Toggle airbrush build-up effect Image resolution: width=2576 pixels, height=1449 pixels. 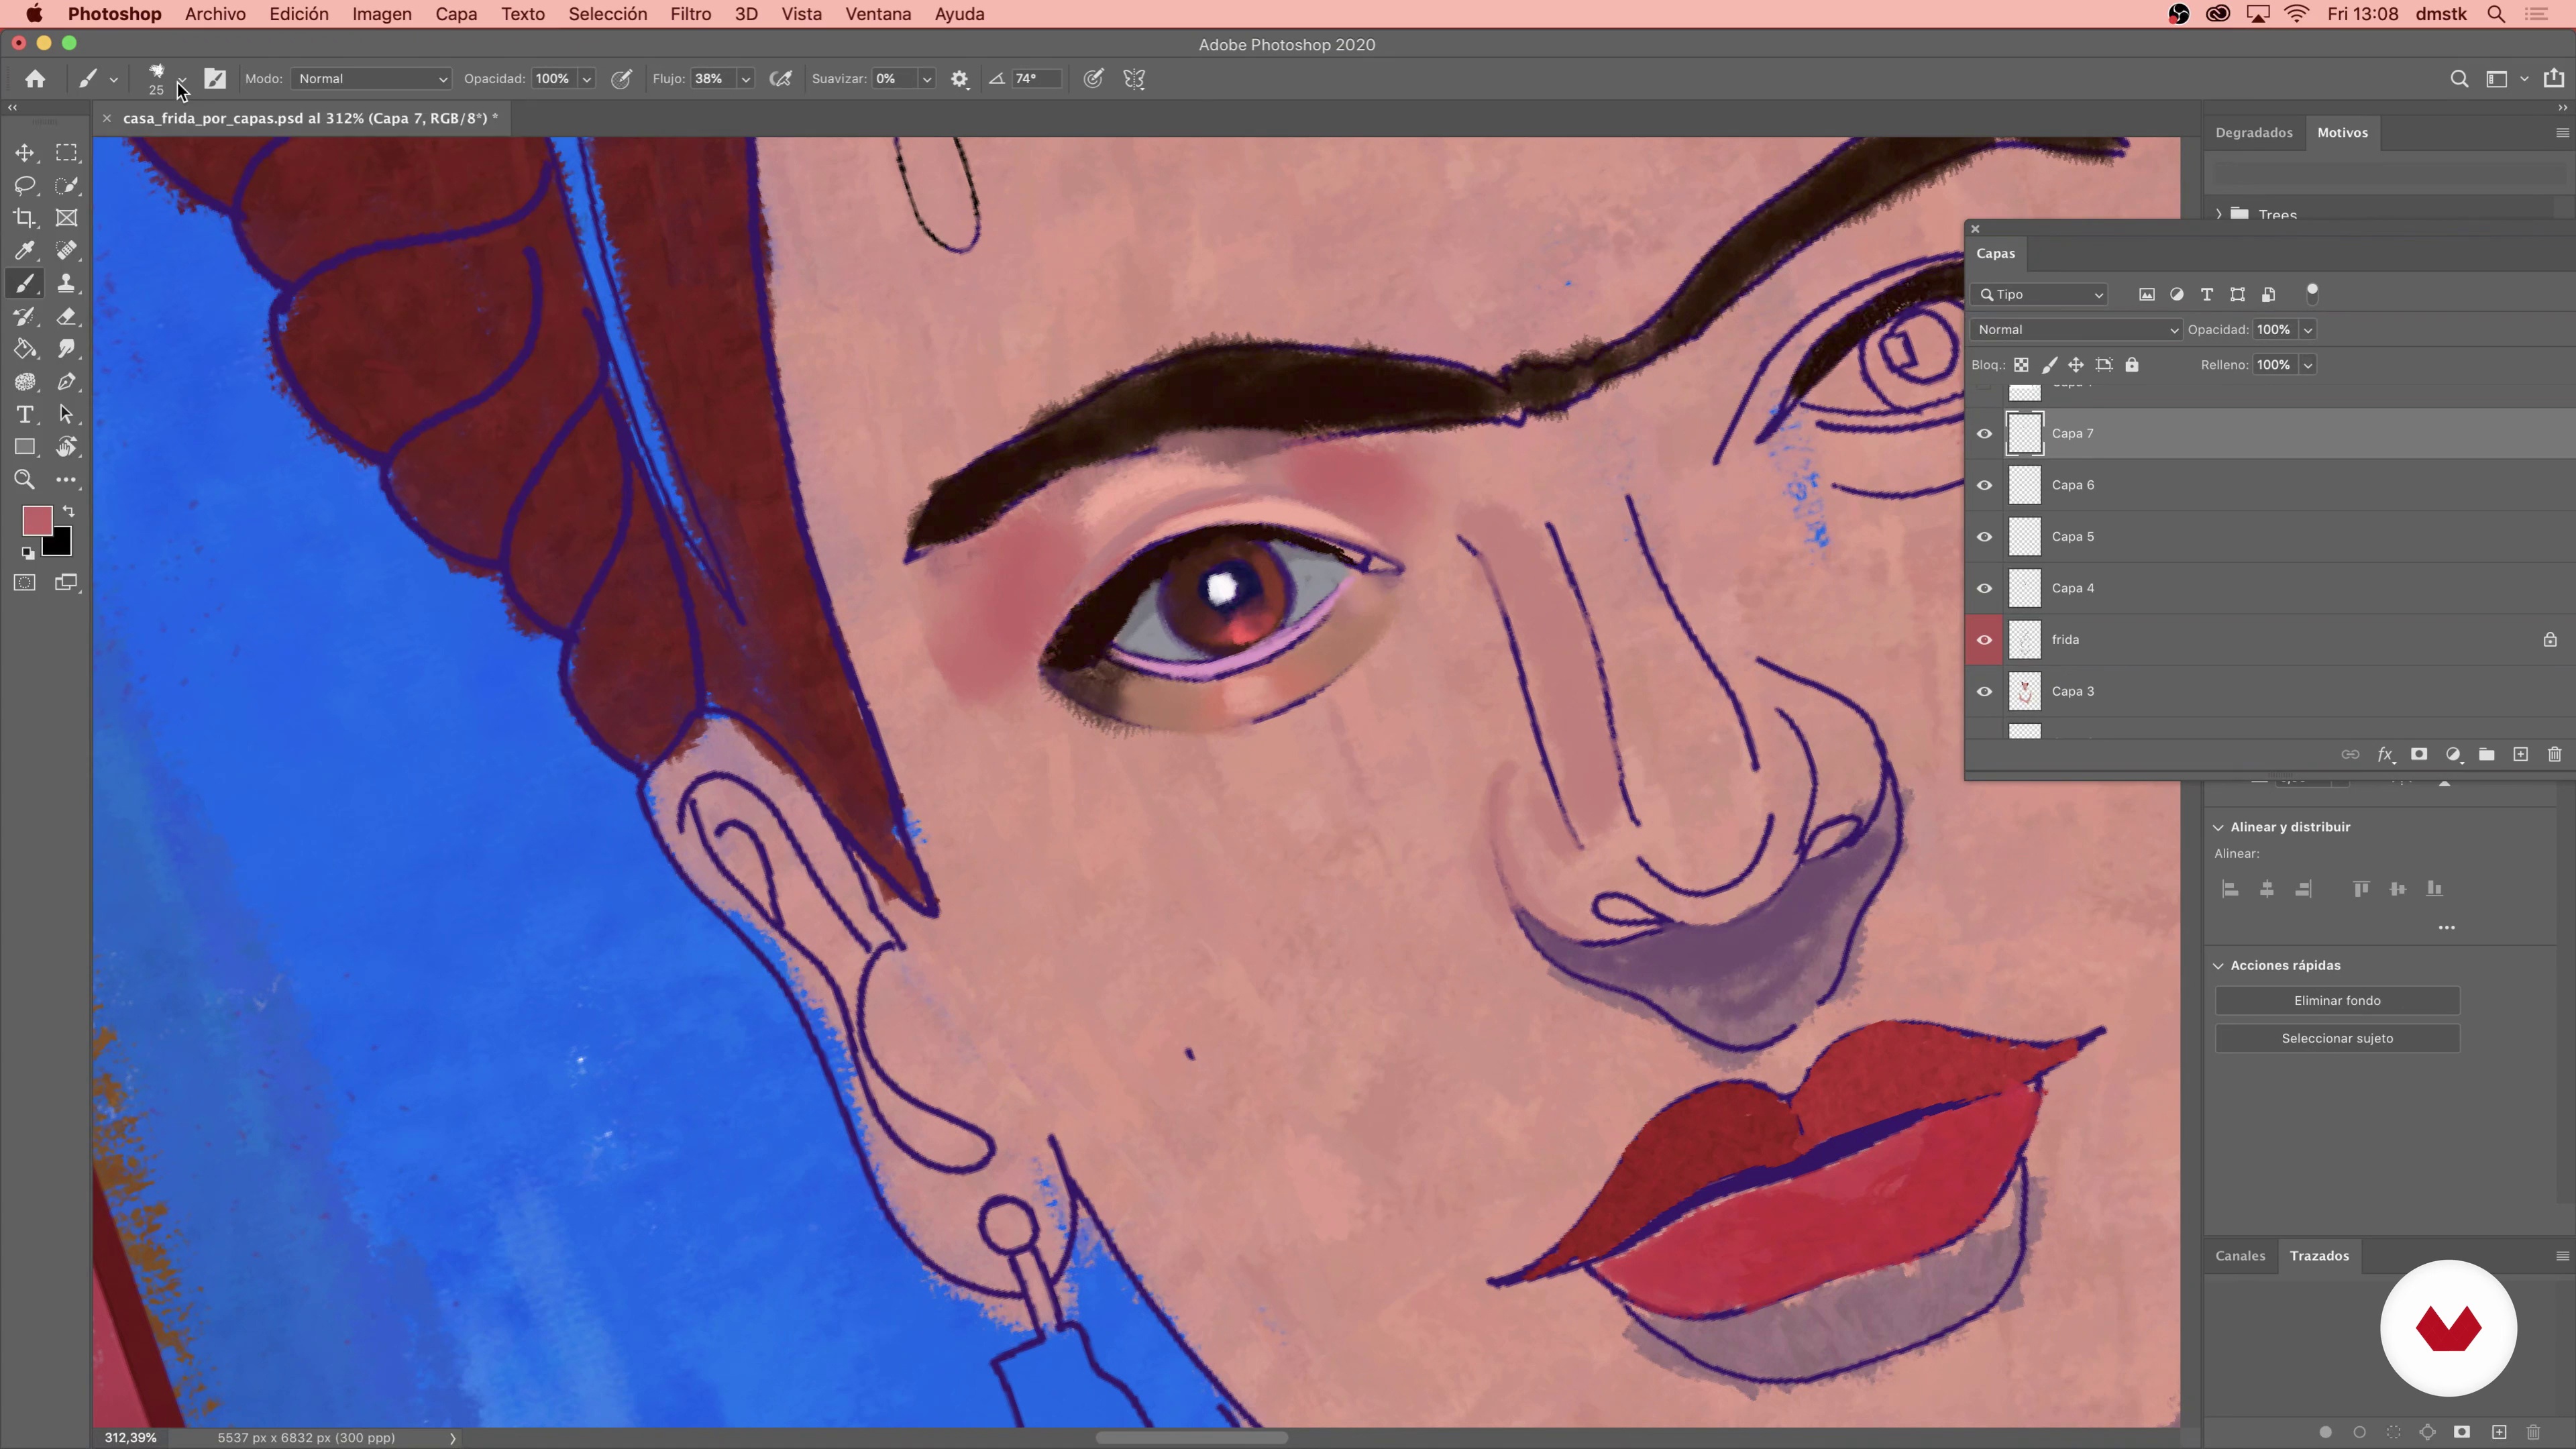point(781,79)
